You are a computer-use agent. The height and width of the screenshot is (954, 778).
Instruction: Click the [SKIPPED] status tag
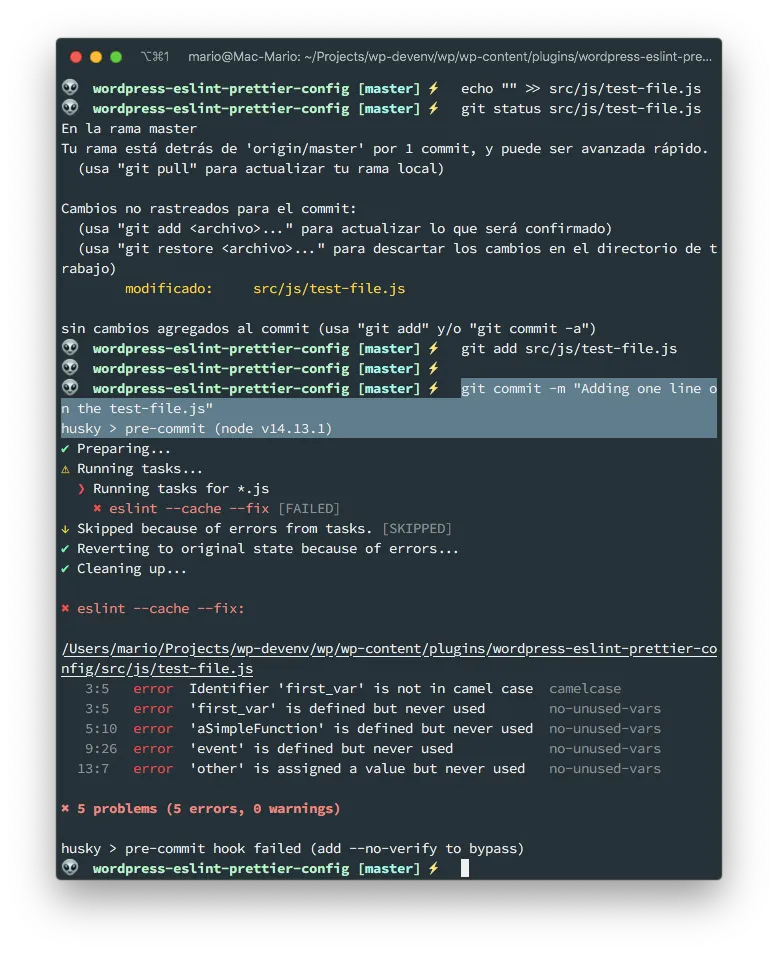pos(417,529)
